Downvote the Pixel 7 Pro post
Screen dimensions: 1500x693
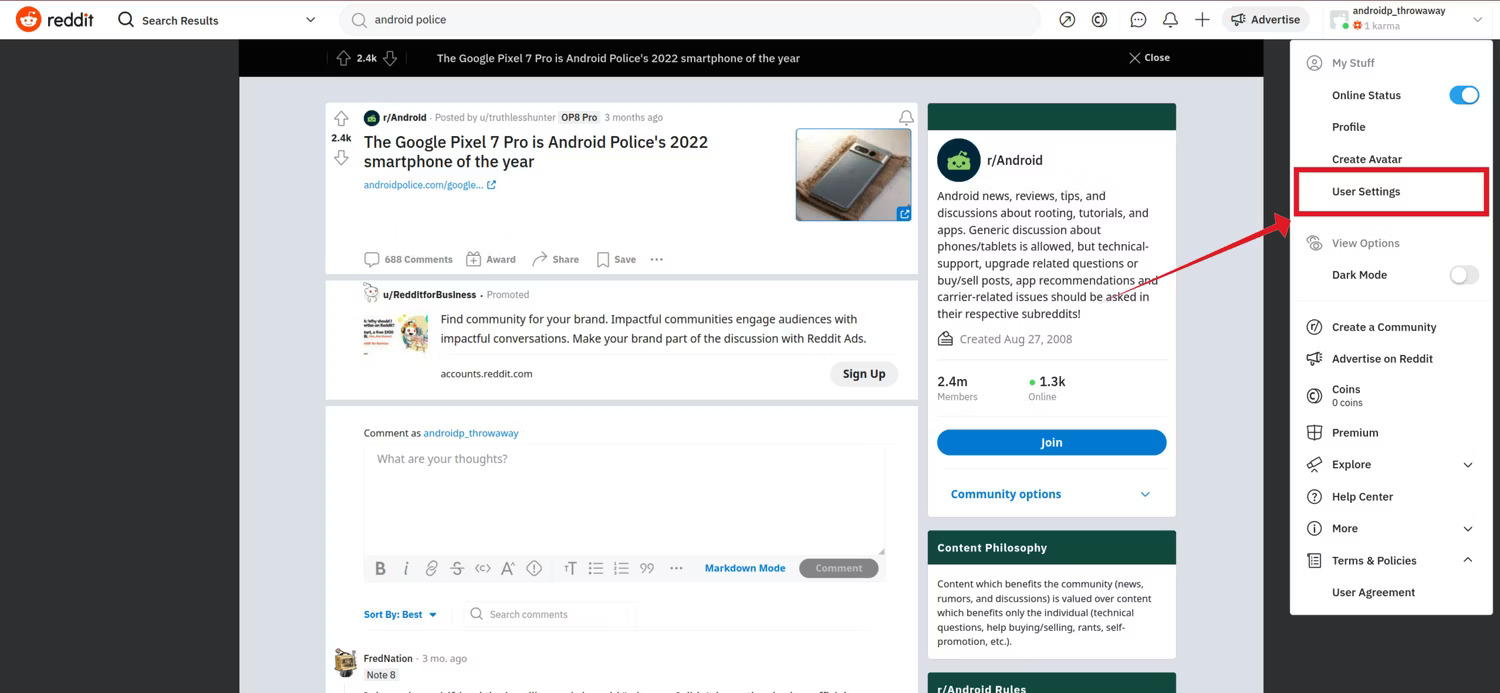(341, 158)
